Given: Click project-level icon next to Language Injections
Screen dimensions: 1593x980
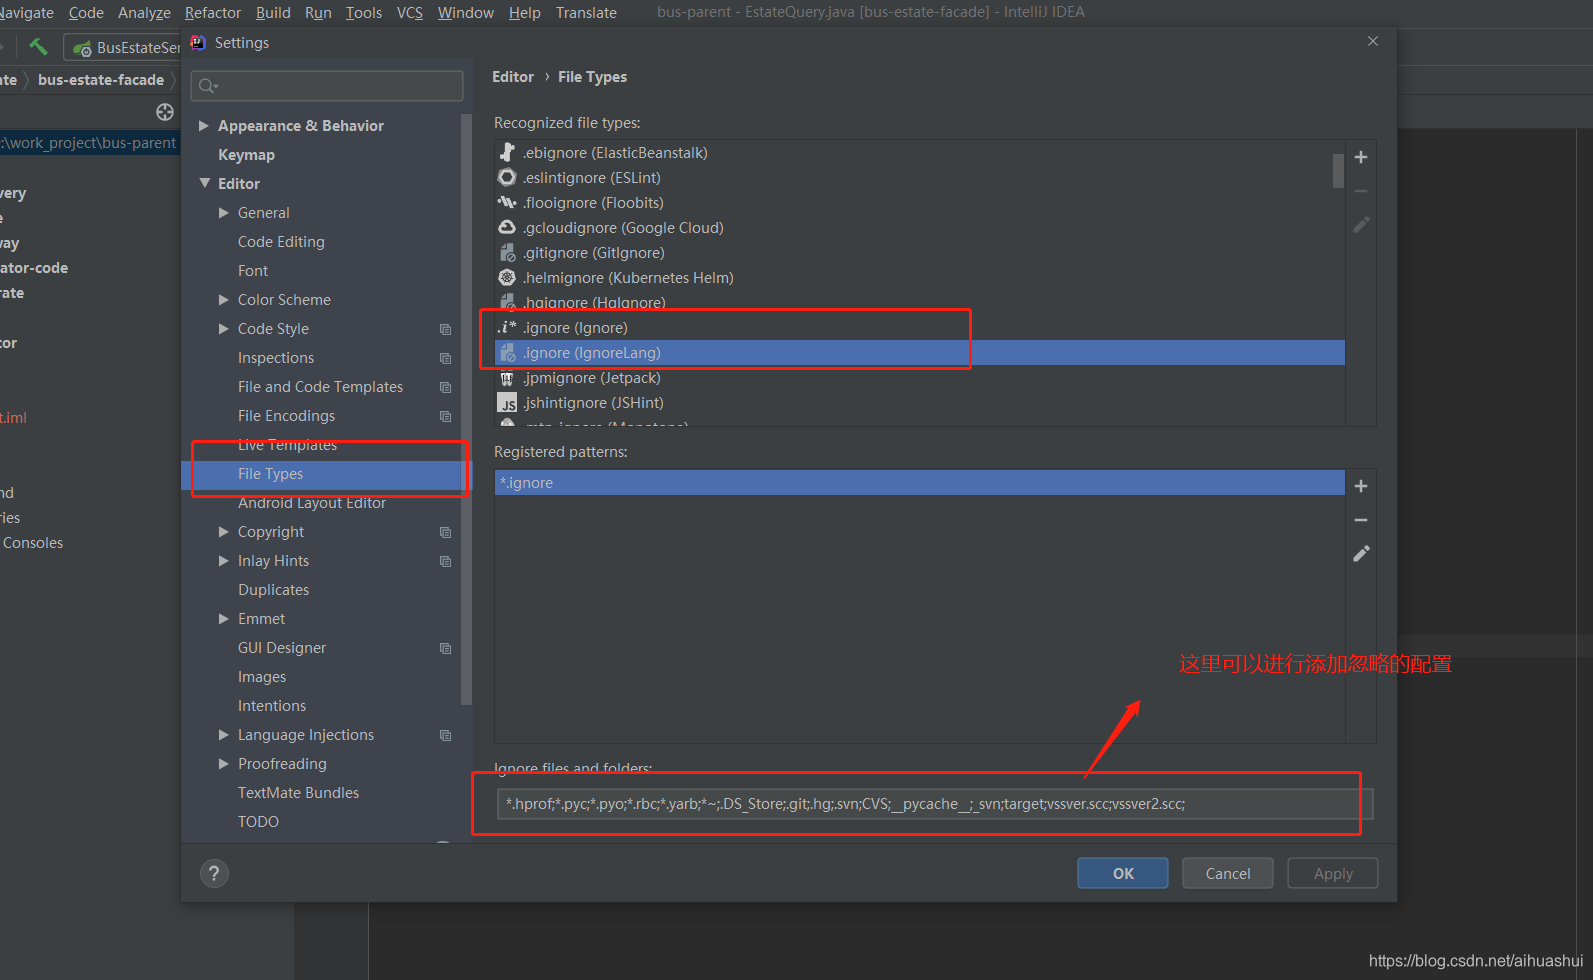Looking at the screenshot, I should (445, 735).
